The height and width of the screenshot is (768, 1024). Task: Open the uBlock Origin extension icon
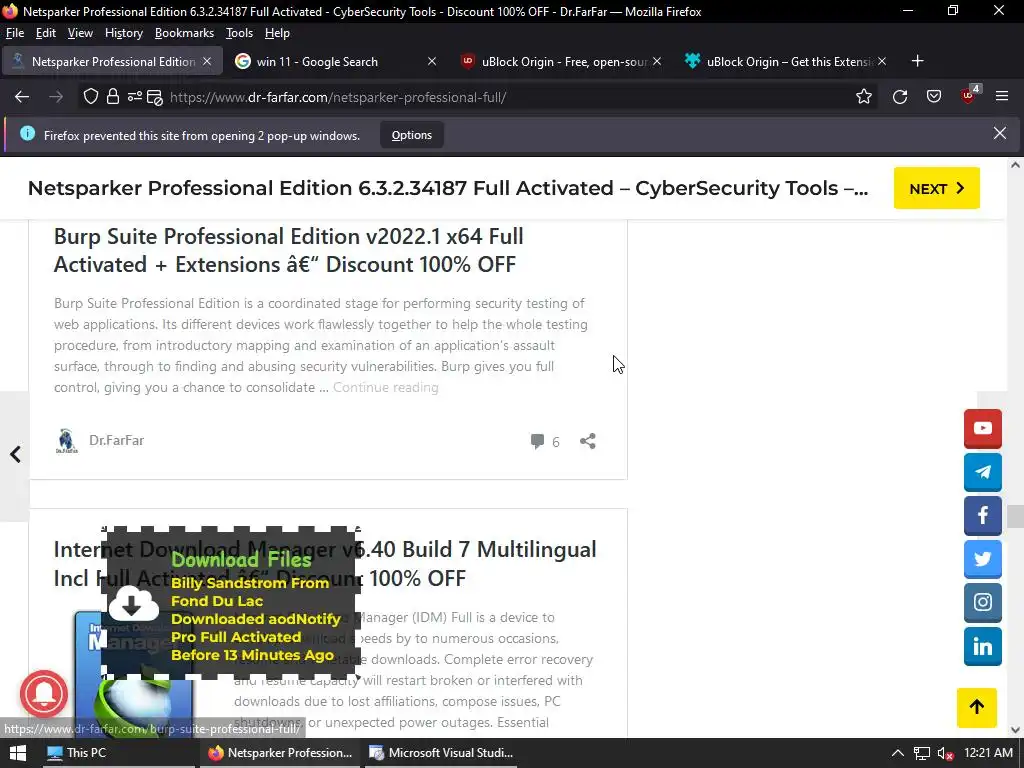coord(969,95)
